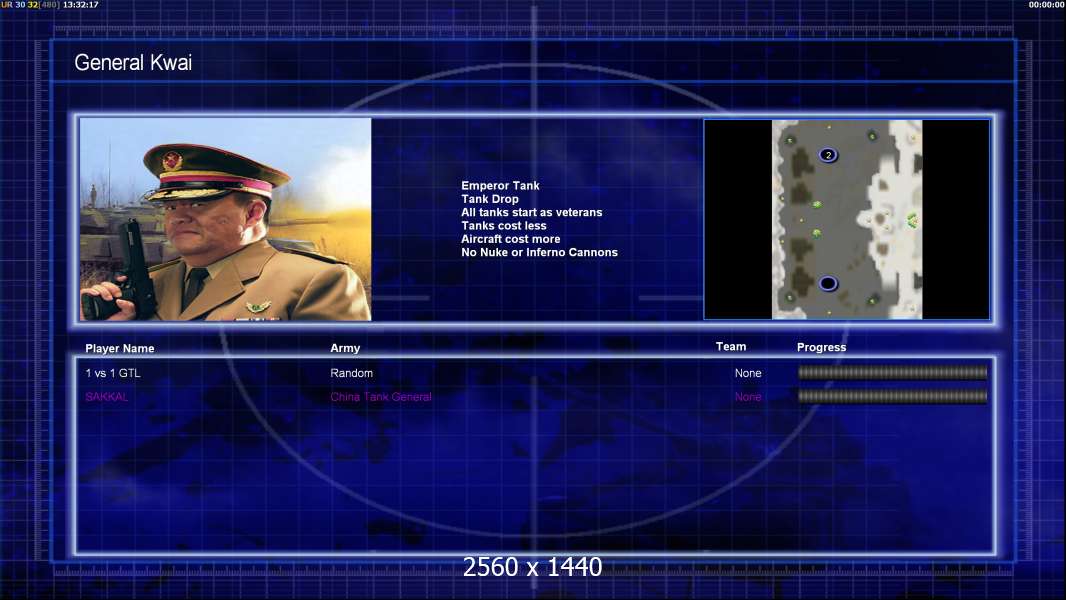Click the Team column header
This screenshot has width=1066, height=600.
(x=731, y=347)
